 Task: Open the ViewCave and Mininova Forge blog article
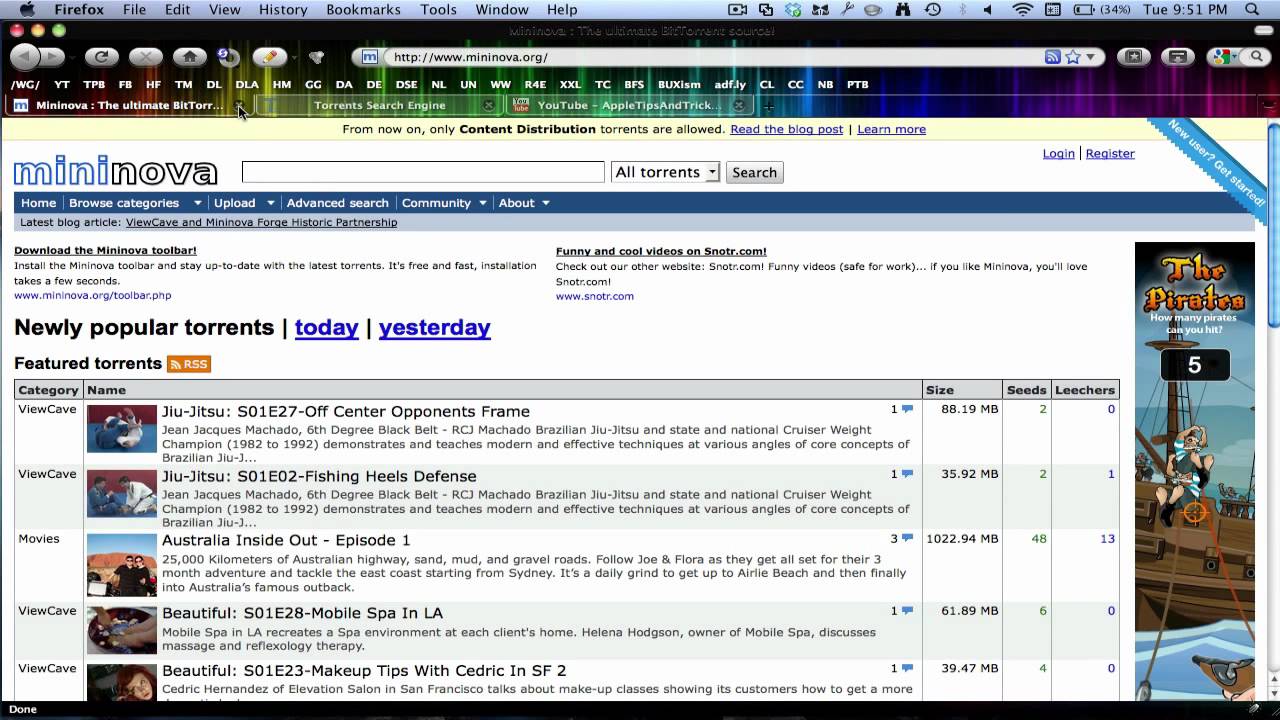tap(261, 222)
